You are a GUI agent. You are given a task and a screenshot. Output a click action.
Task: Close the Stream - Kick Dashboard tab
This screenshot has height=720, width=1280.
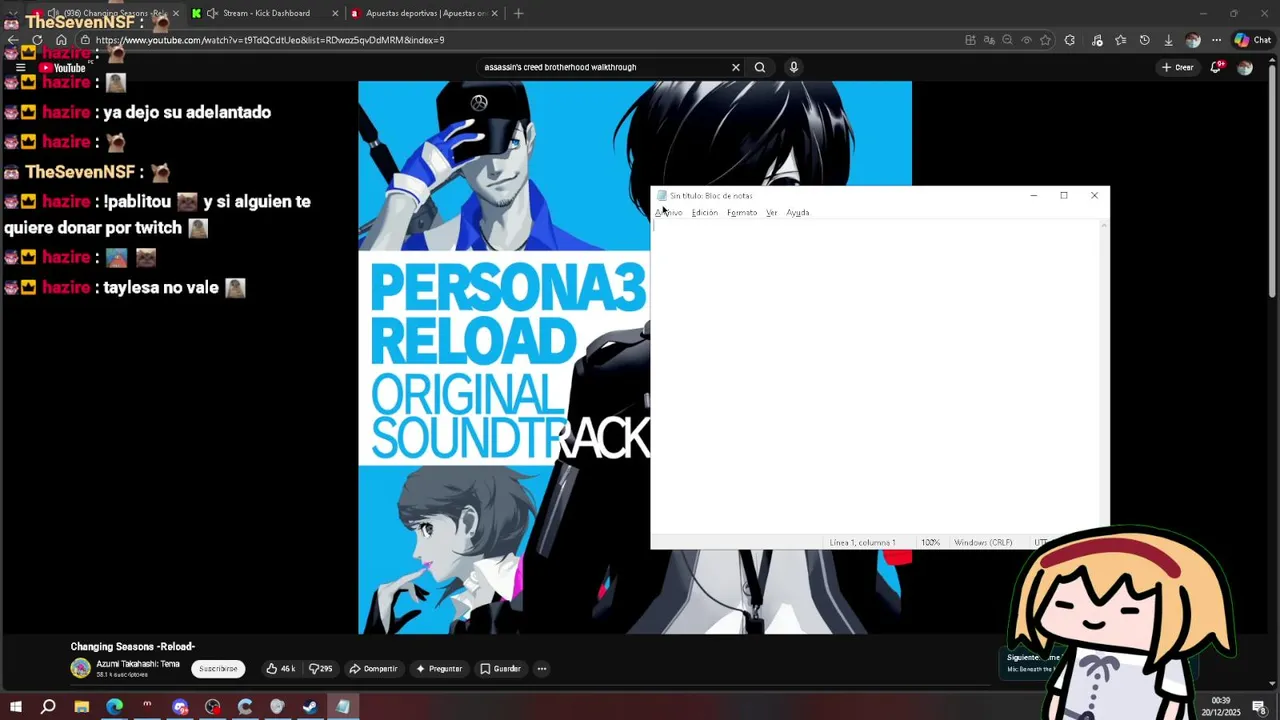335,13
